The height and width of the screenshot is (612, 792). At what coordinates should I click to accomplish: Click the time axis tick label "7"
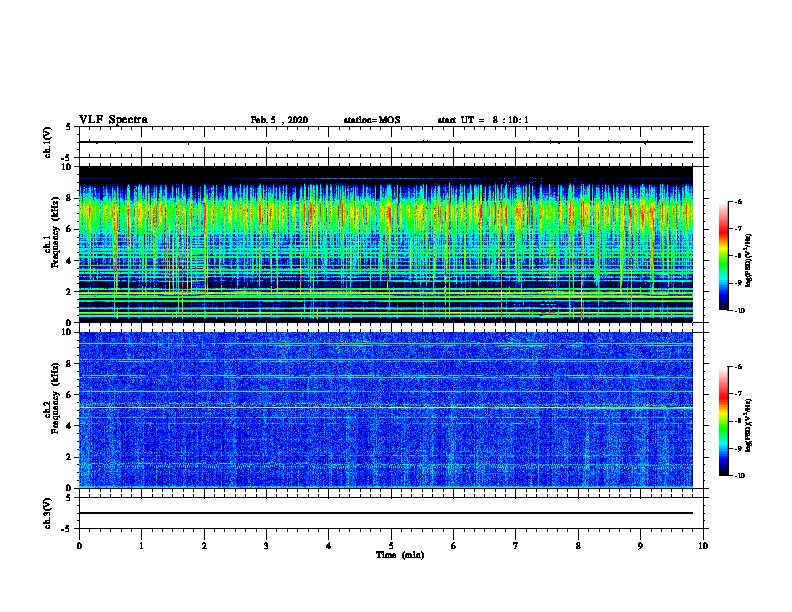(x=516, y=546)
